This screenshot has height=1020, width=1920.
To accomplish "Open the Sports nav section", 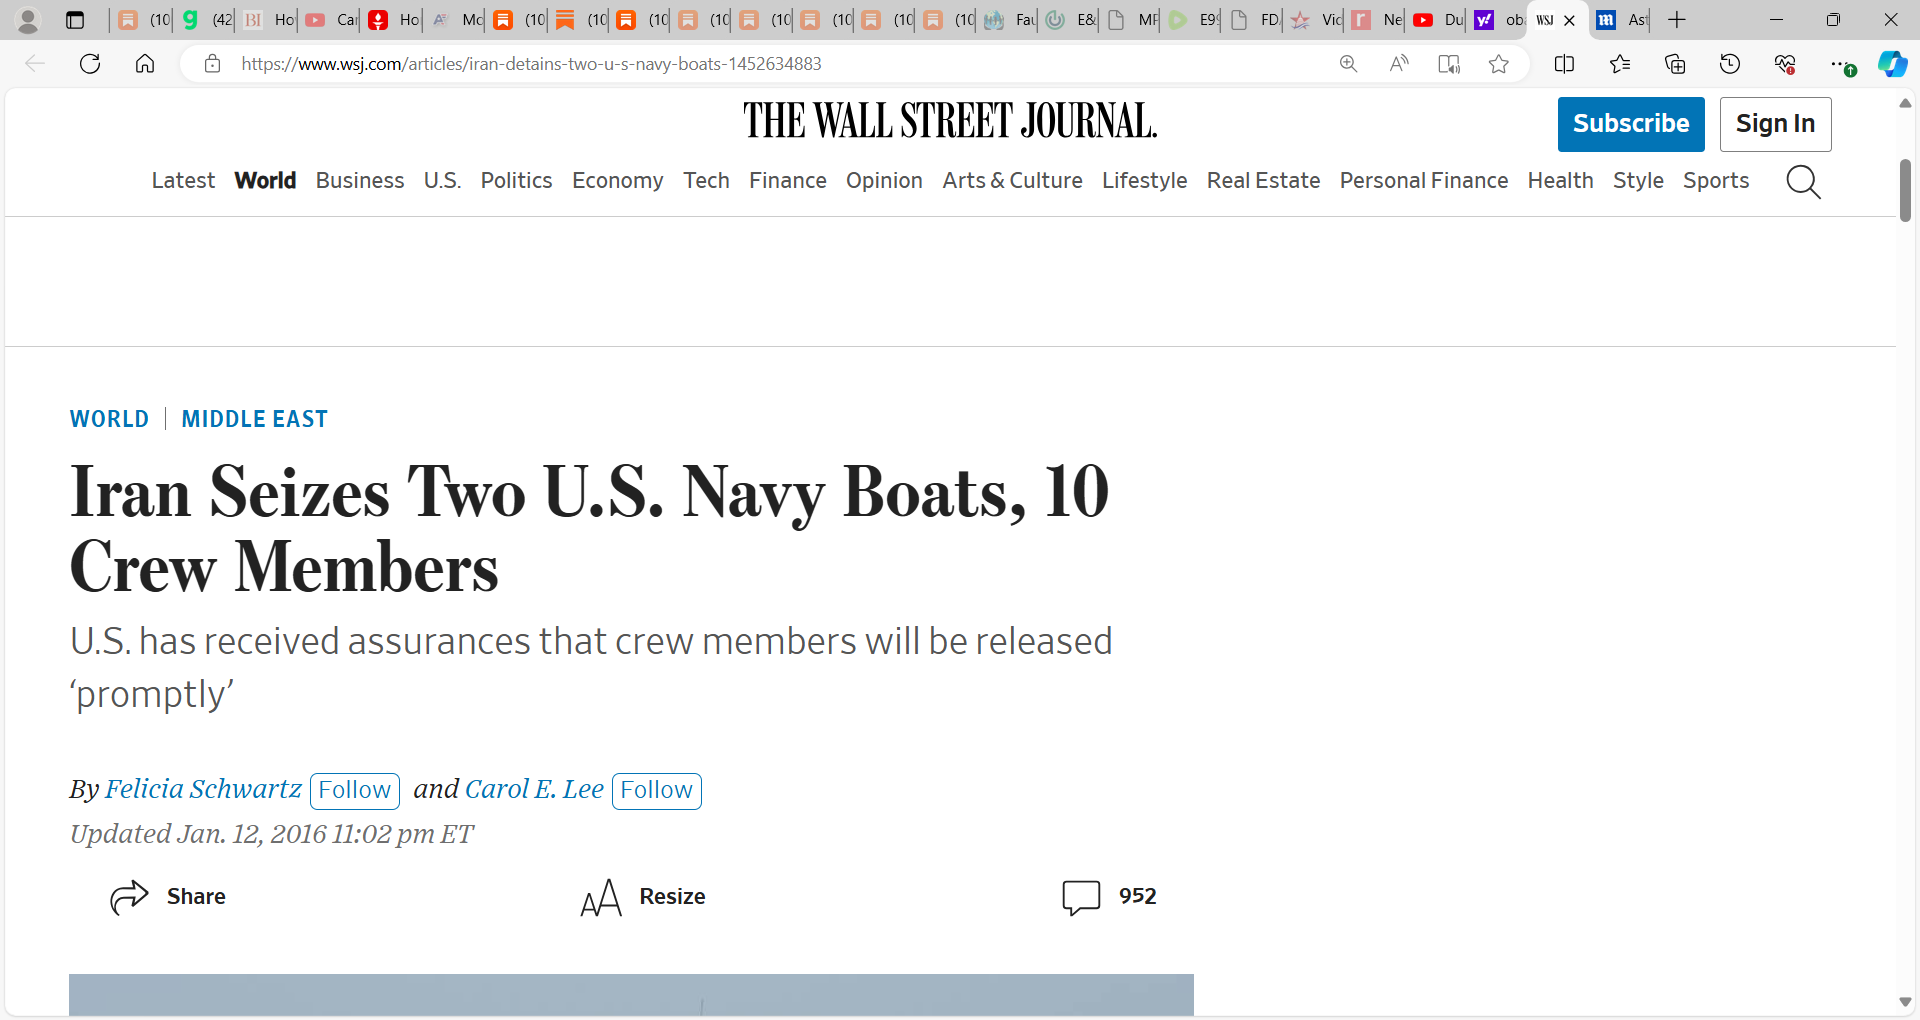I will (1716, 181).
